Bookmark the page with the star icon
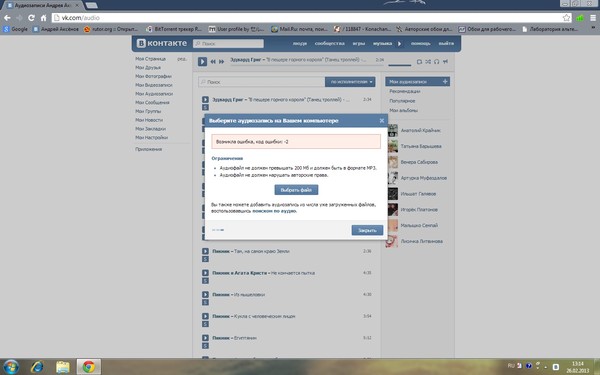 pyautogui.click(x=566, y=18)
